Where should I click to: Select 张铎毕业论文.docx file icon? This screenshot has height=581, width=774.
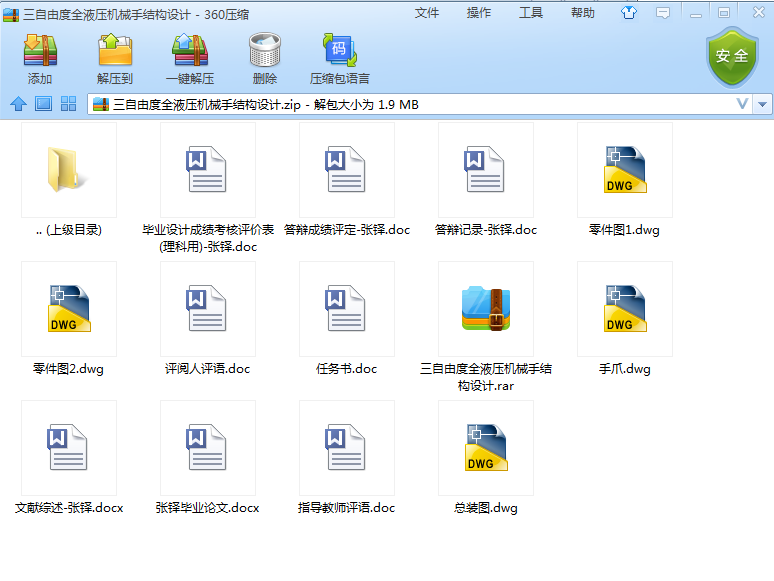point(208,448)
